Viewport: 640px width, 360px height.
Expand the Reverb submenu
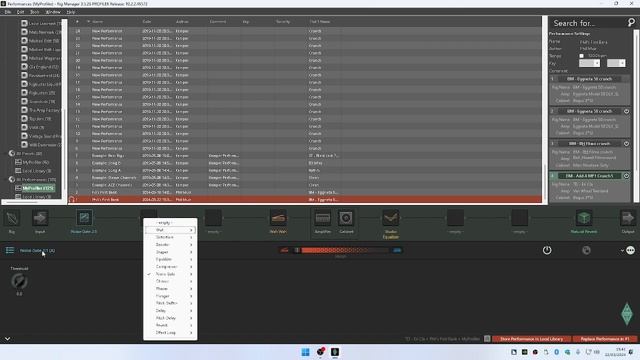170,326
